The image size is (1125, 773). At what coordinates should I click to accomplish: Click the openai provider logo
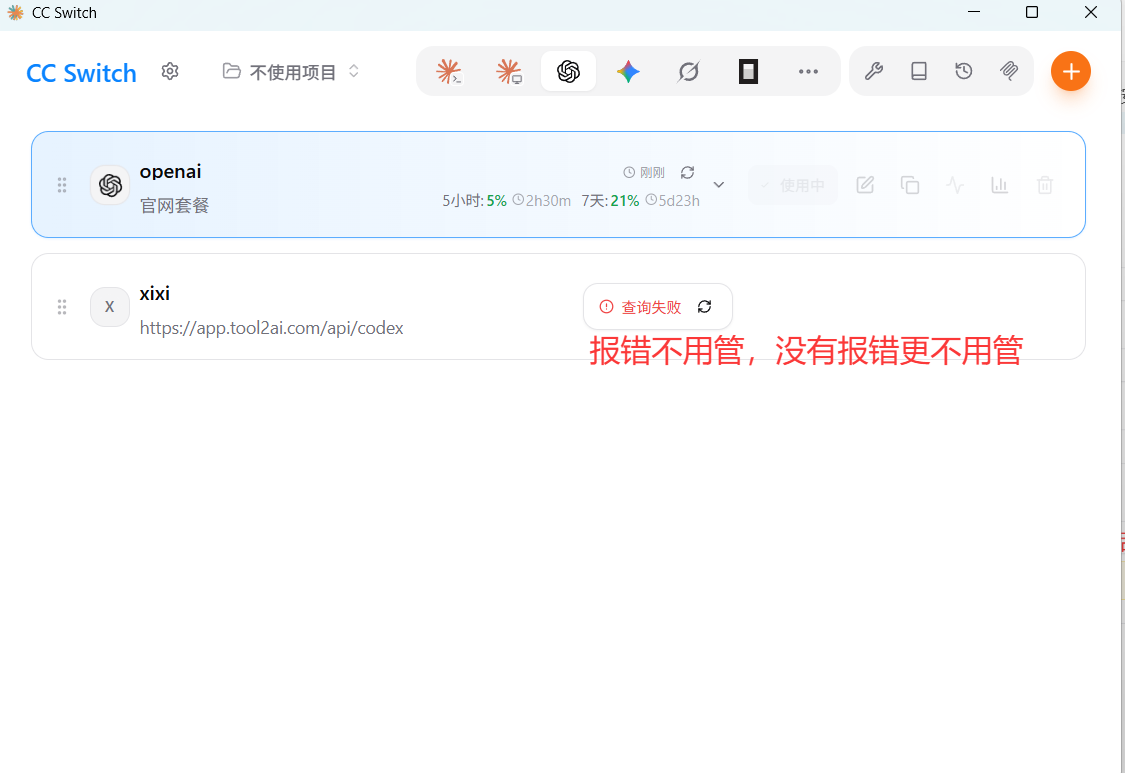(x=110, y=185)
